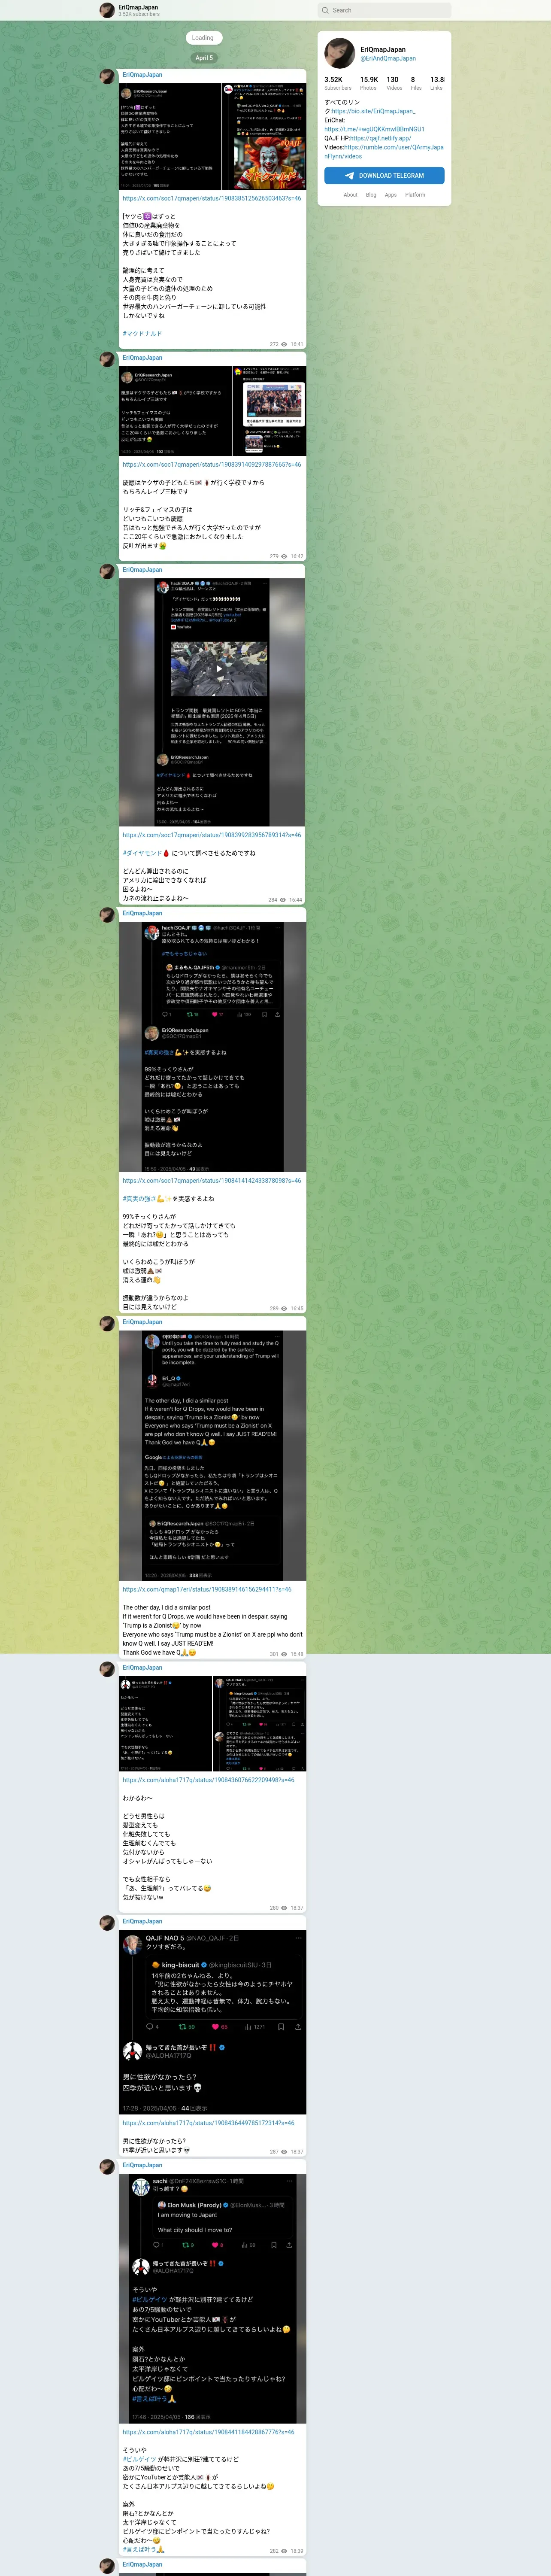Viewport: 551px width, 2576px height.
Task: Click the 16:48 post timestamp
Action: [x=297, y=1653]
